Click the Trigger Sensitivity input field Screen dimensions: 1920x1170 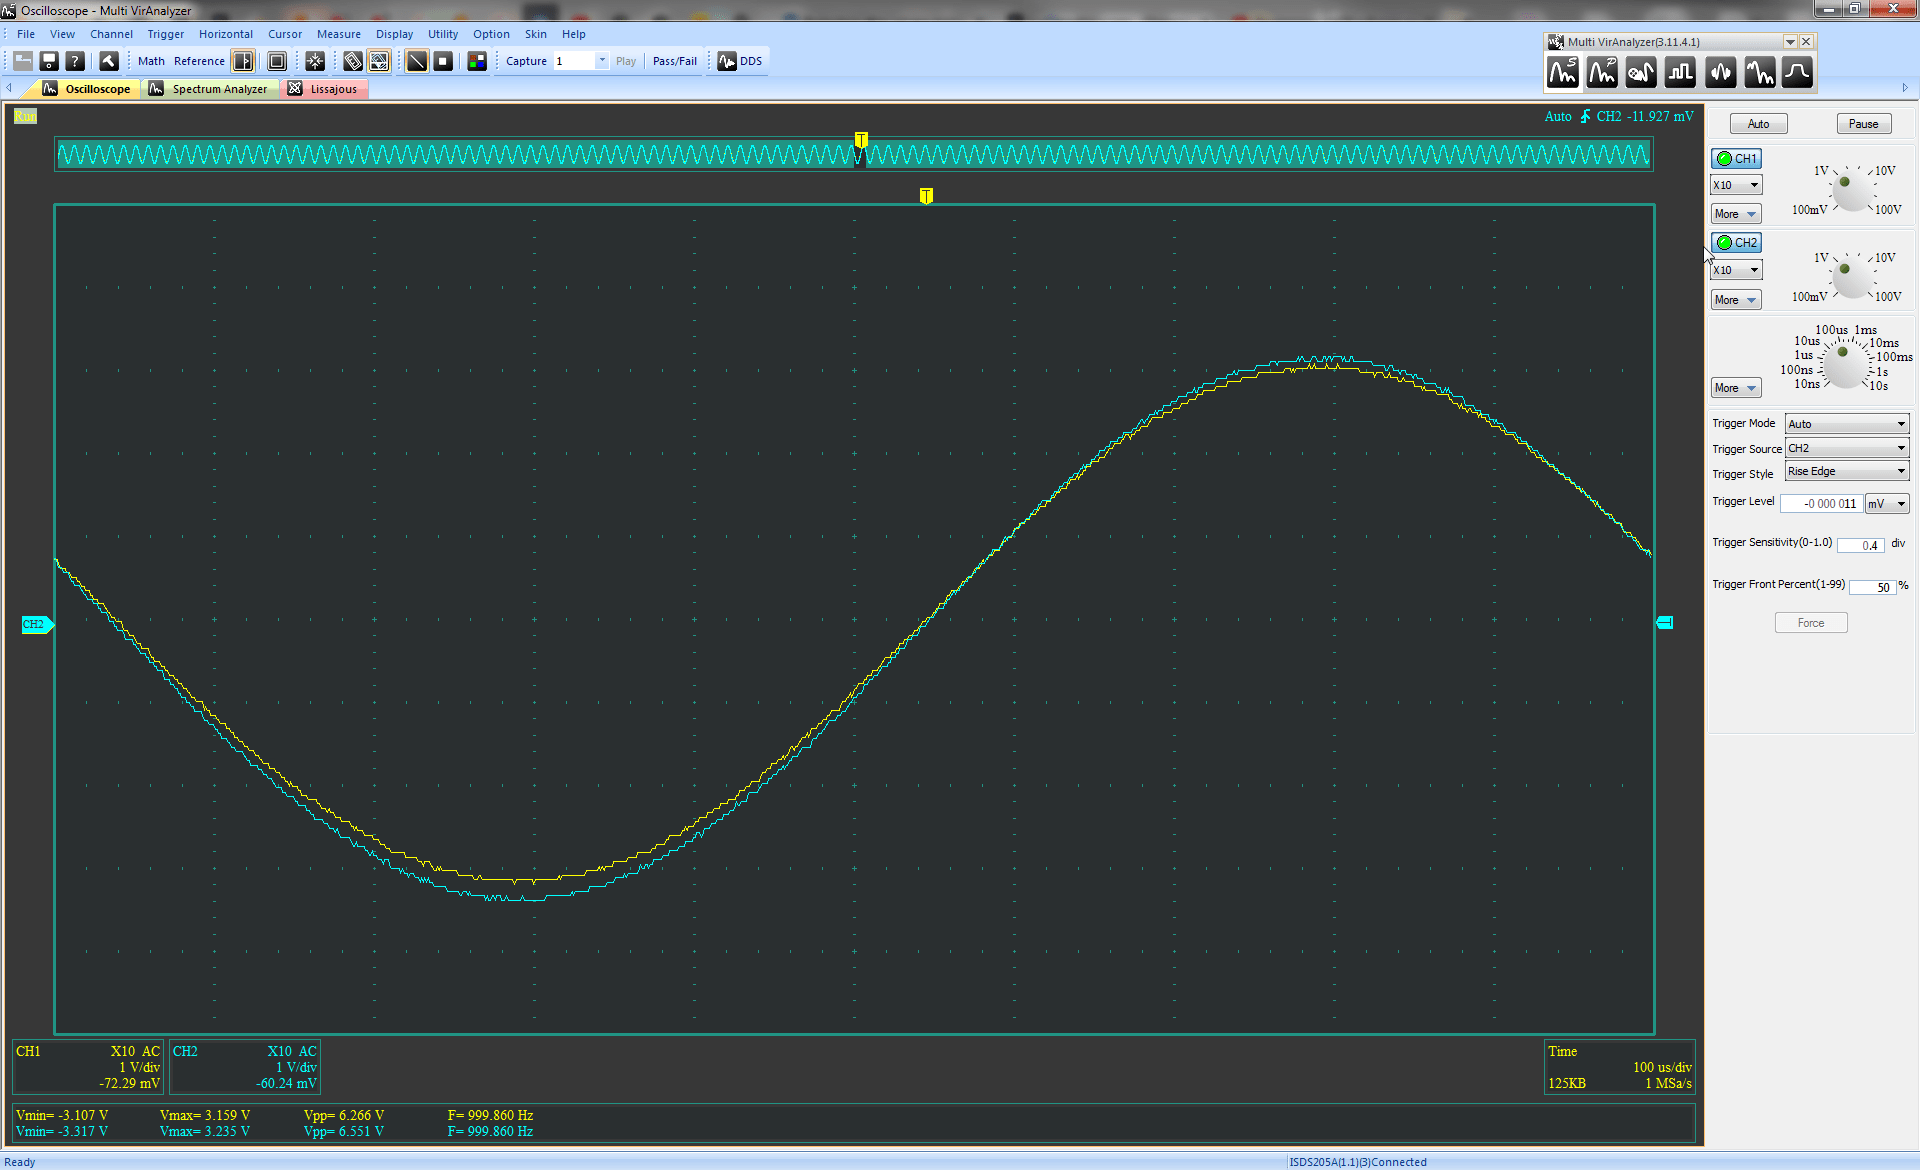1861,545
